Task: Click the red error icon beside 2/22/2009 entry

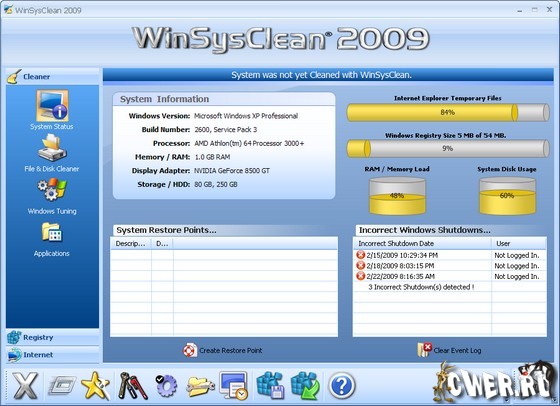Action: coord(360,276)
